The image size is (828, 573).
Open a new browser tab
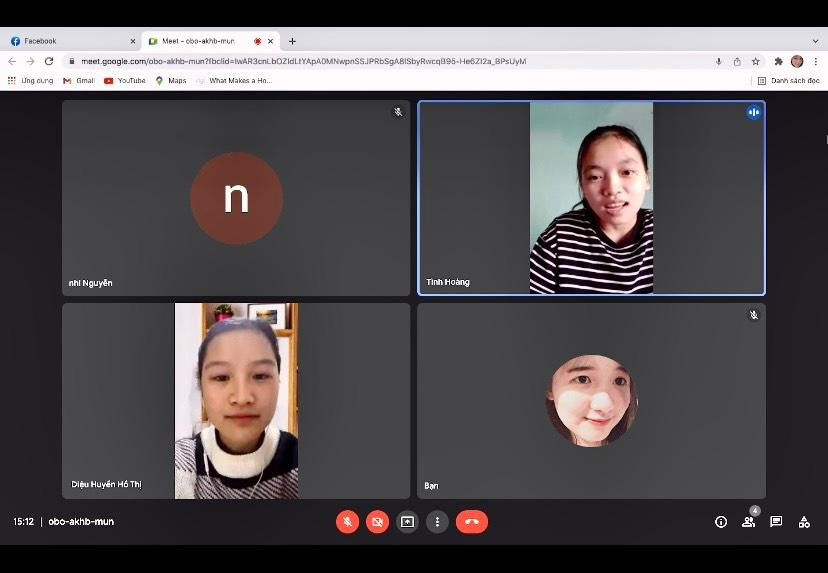(292, 41)
